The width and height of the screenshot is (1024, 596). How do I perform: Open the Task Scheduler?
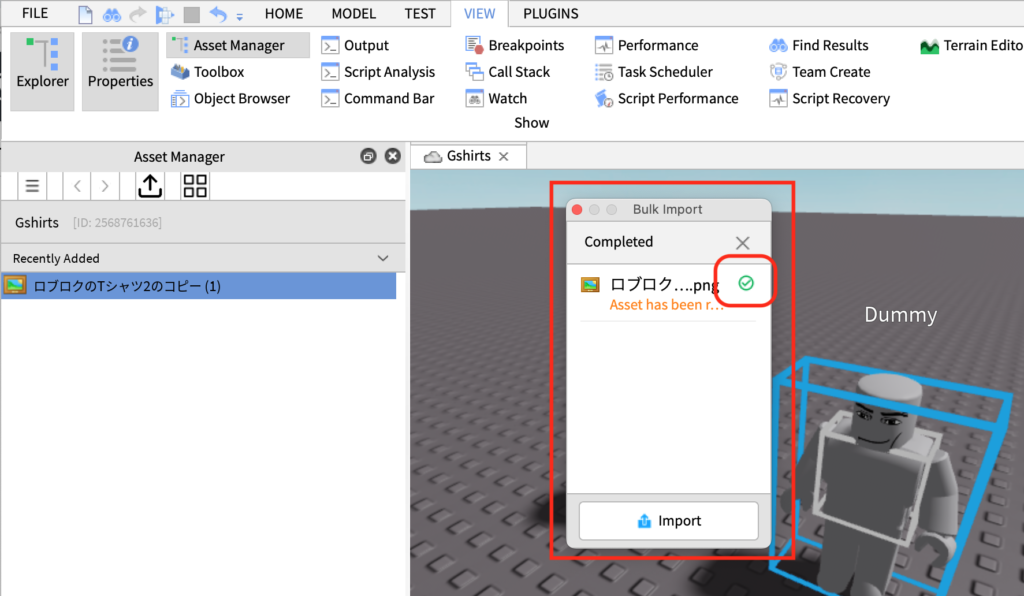click(654, 72)
